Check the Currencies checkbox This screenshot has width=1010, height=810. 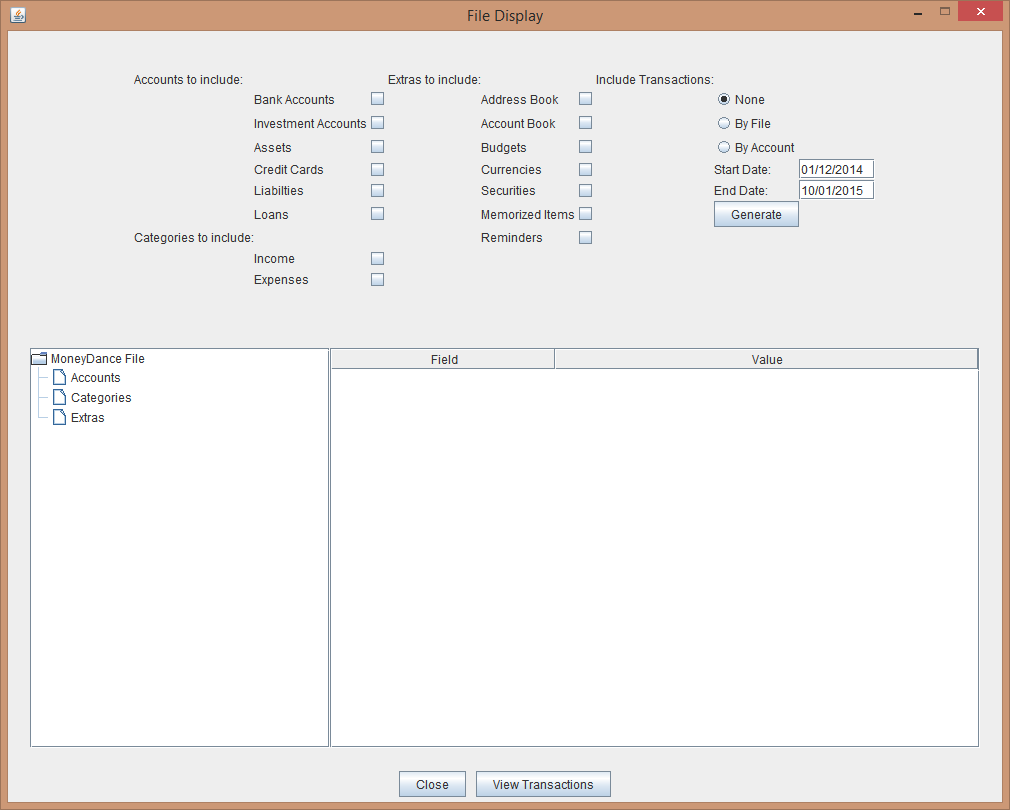(x=586, y=169)
